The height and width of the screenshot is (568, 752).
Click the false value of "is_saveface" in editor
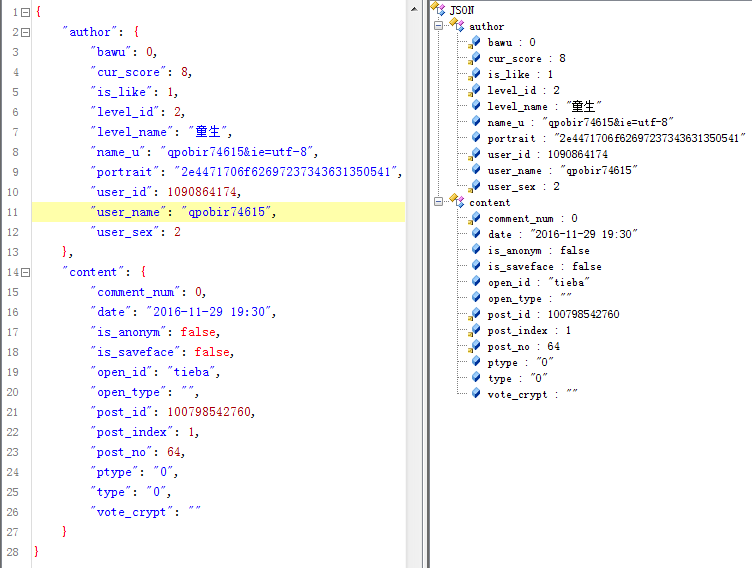pyautogui.click(x=212, y=352)
